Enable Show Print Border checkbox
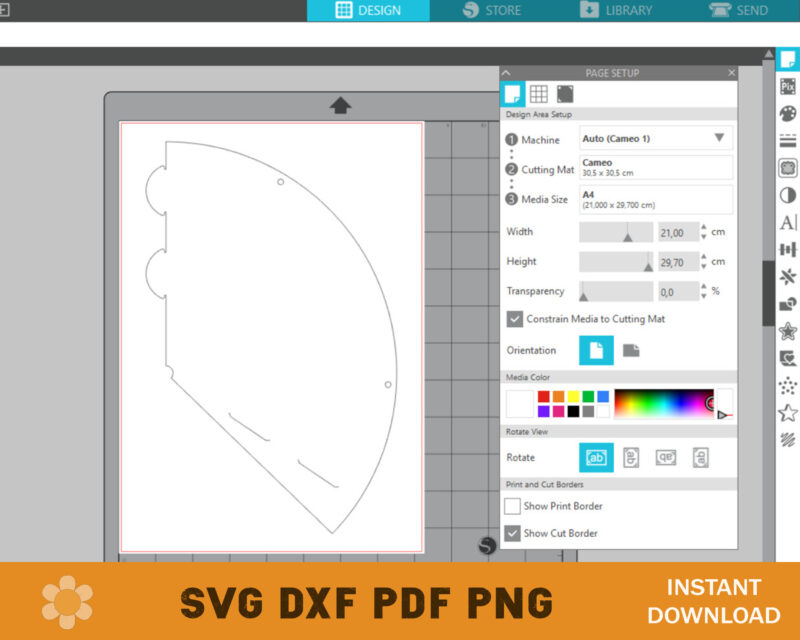 pyautogui.click(x=513, y=506)
